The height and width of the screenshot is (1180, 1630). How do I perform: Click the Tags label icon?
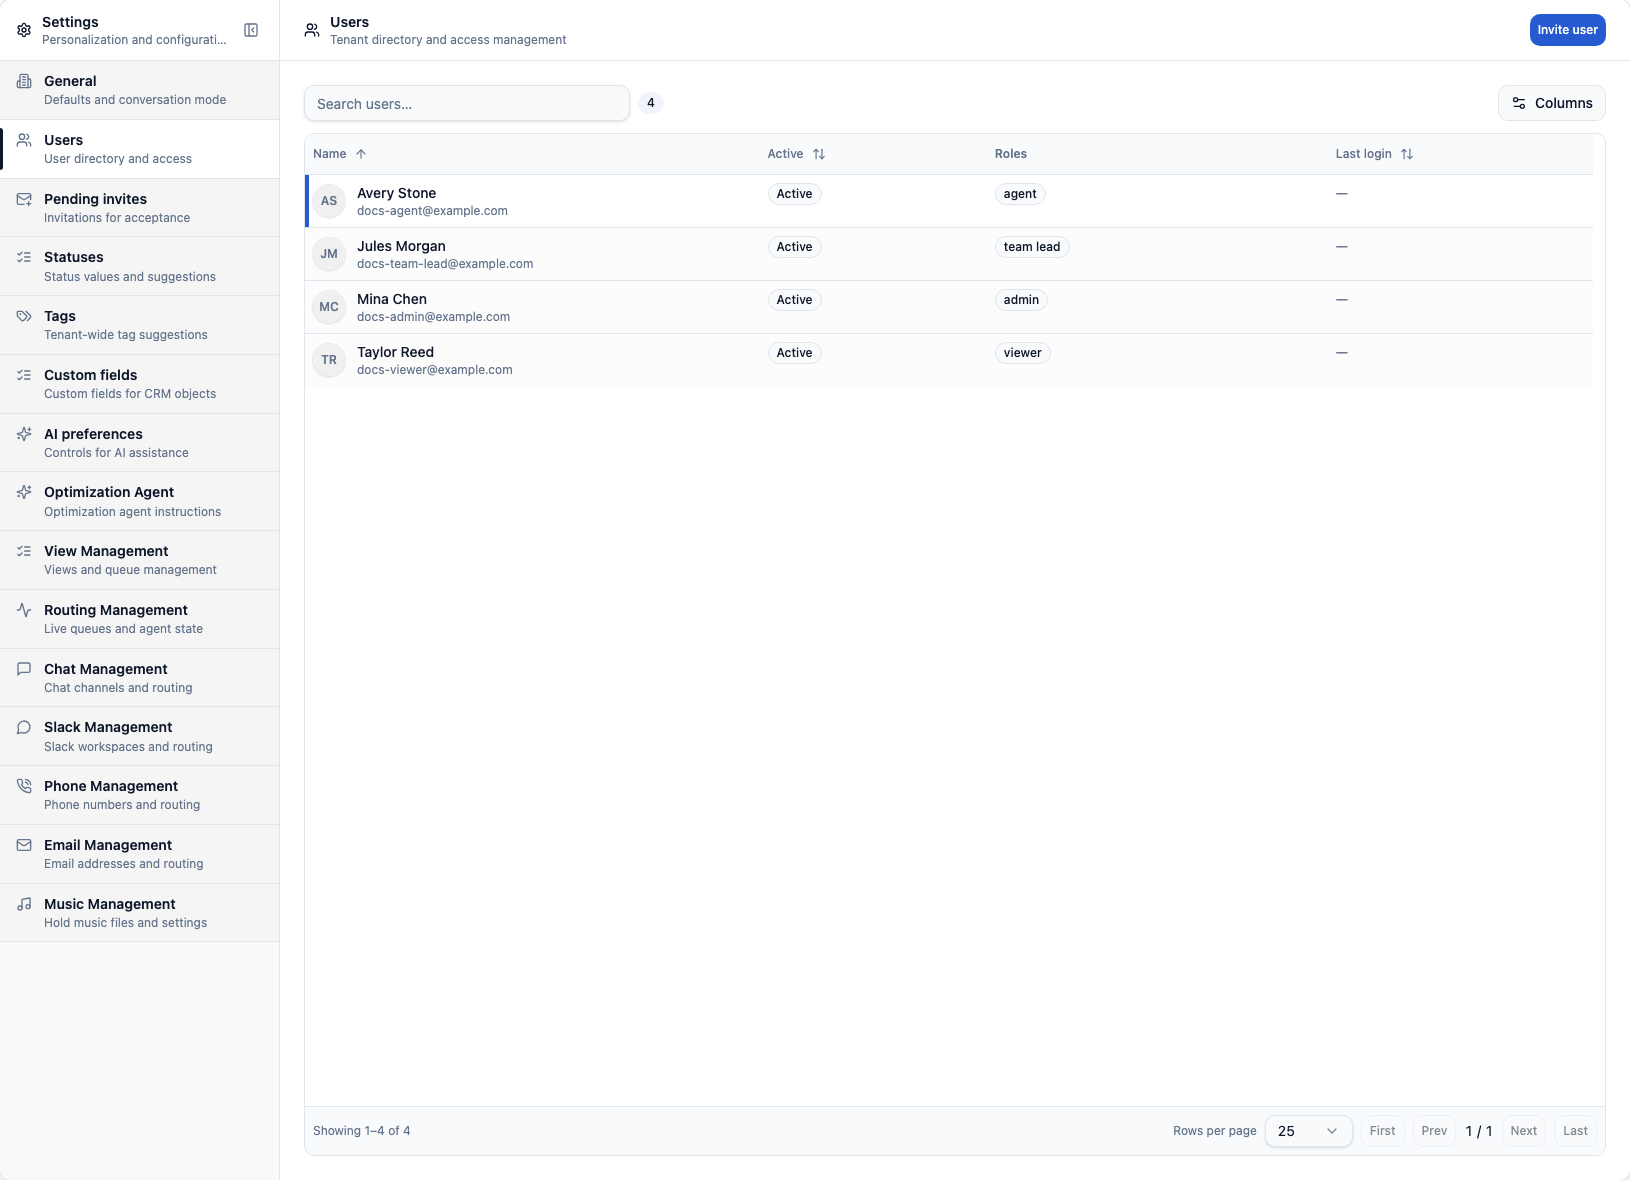coord(24,316)
